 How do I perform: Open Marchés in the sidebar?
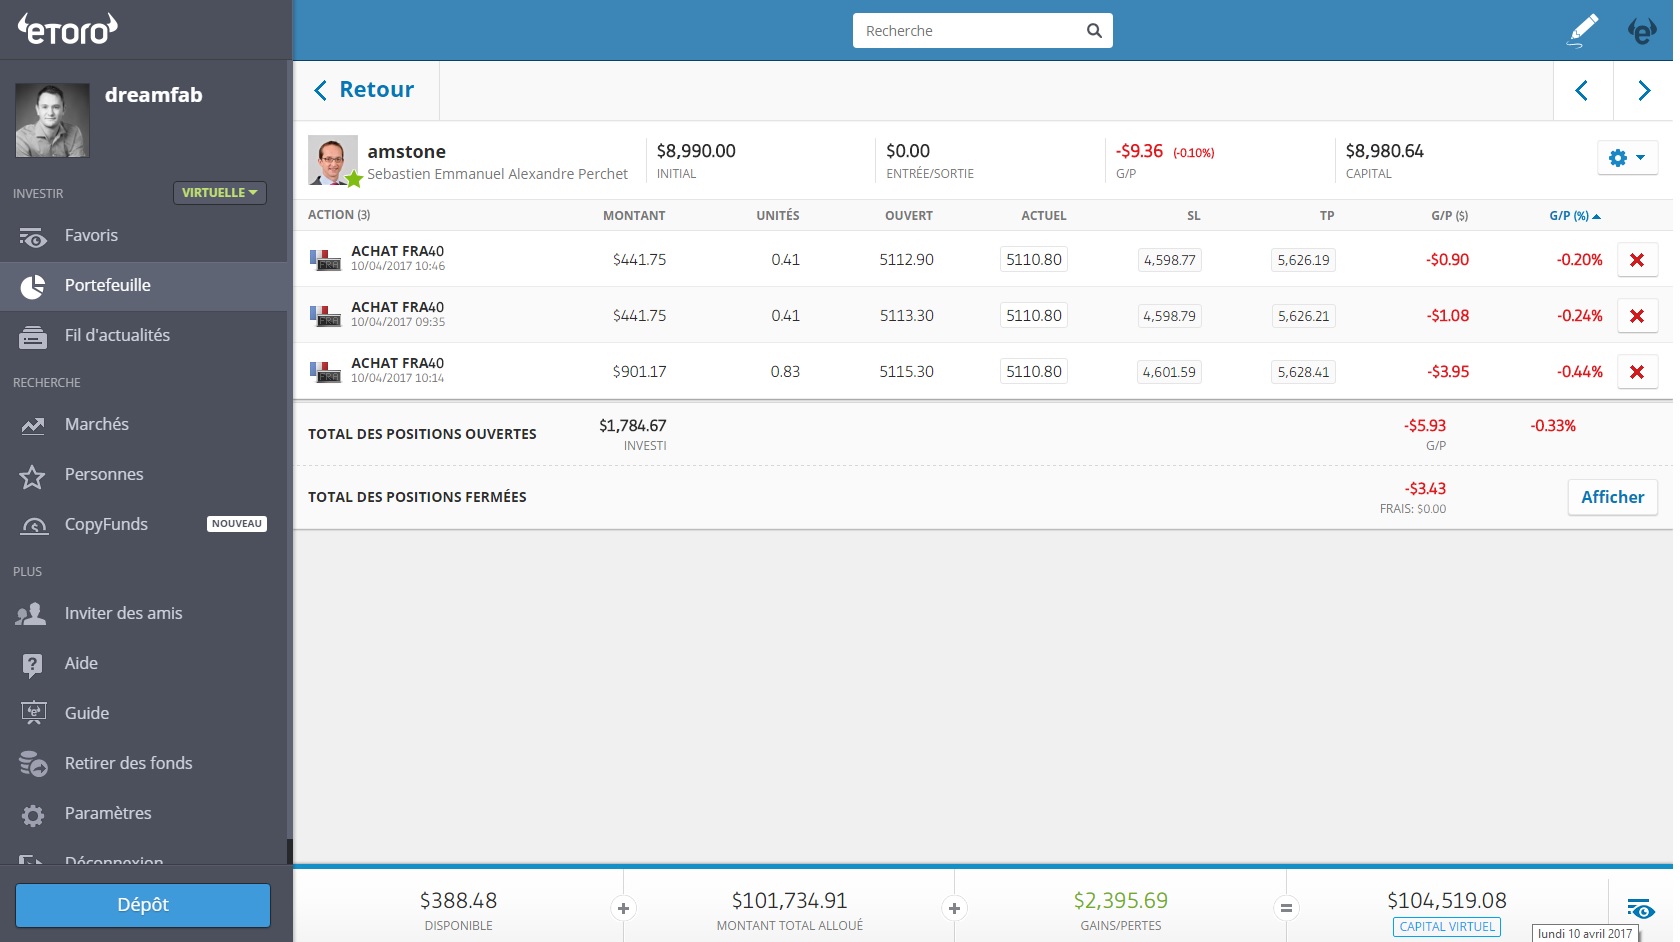tap(96, 425)
